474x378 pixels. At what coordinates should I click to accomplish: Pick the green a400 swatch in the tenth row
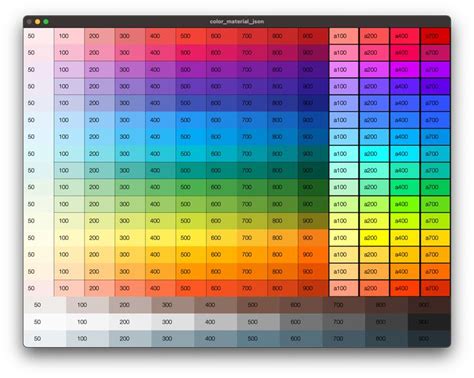click(405, 187)
